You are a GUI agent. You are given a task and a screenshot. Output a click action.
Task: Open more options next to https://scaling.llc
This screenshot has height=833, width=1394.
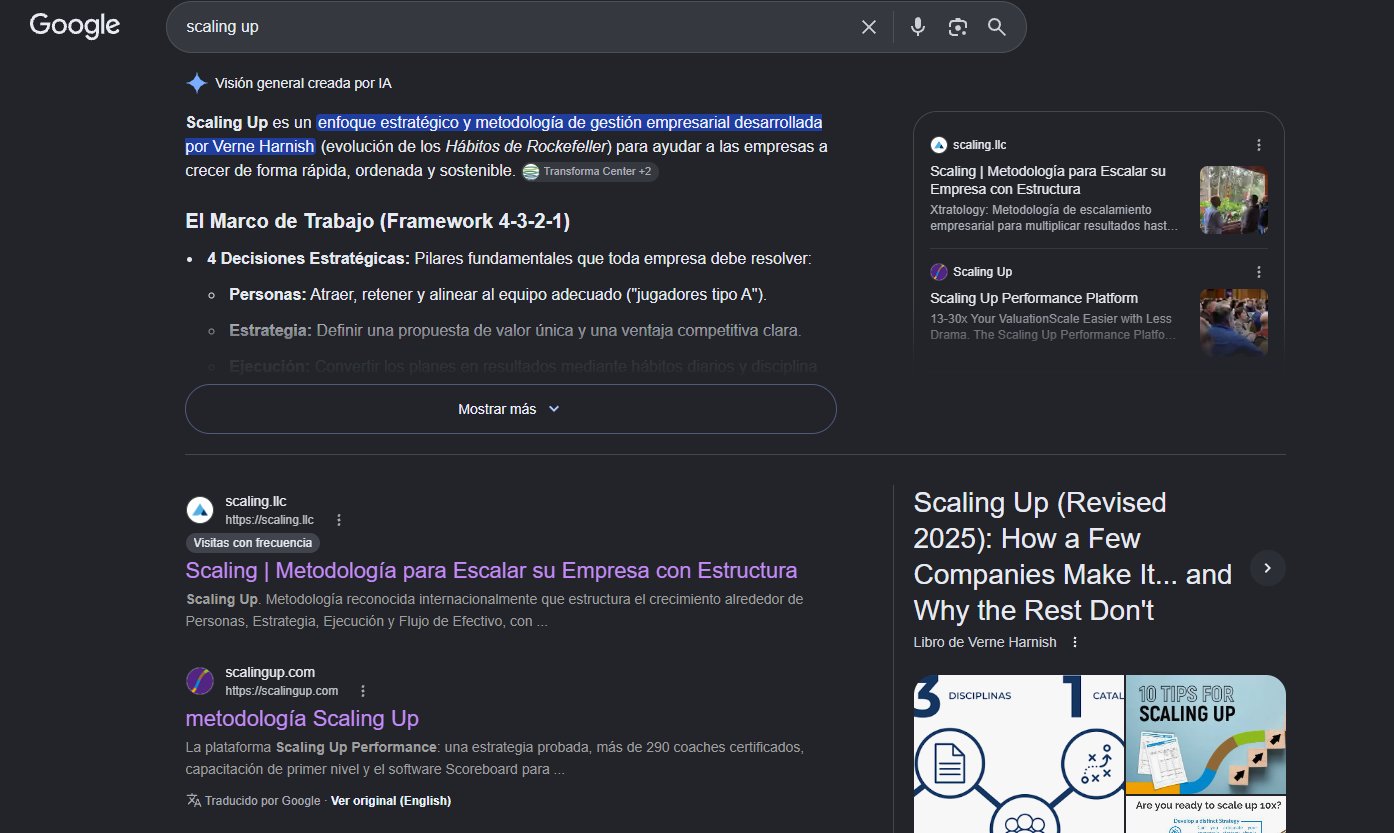pos(339,520)
